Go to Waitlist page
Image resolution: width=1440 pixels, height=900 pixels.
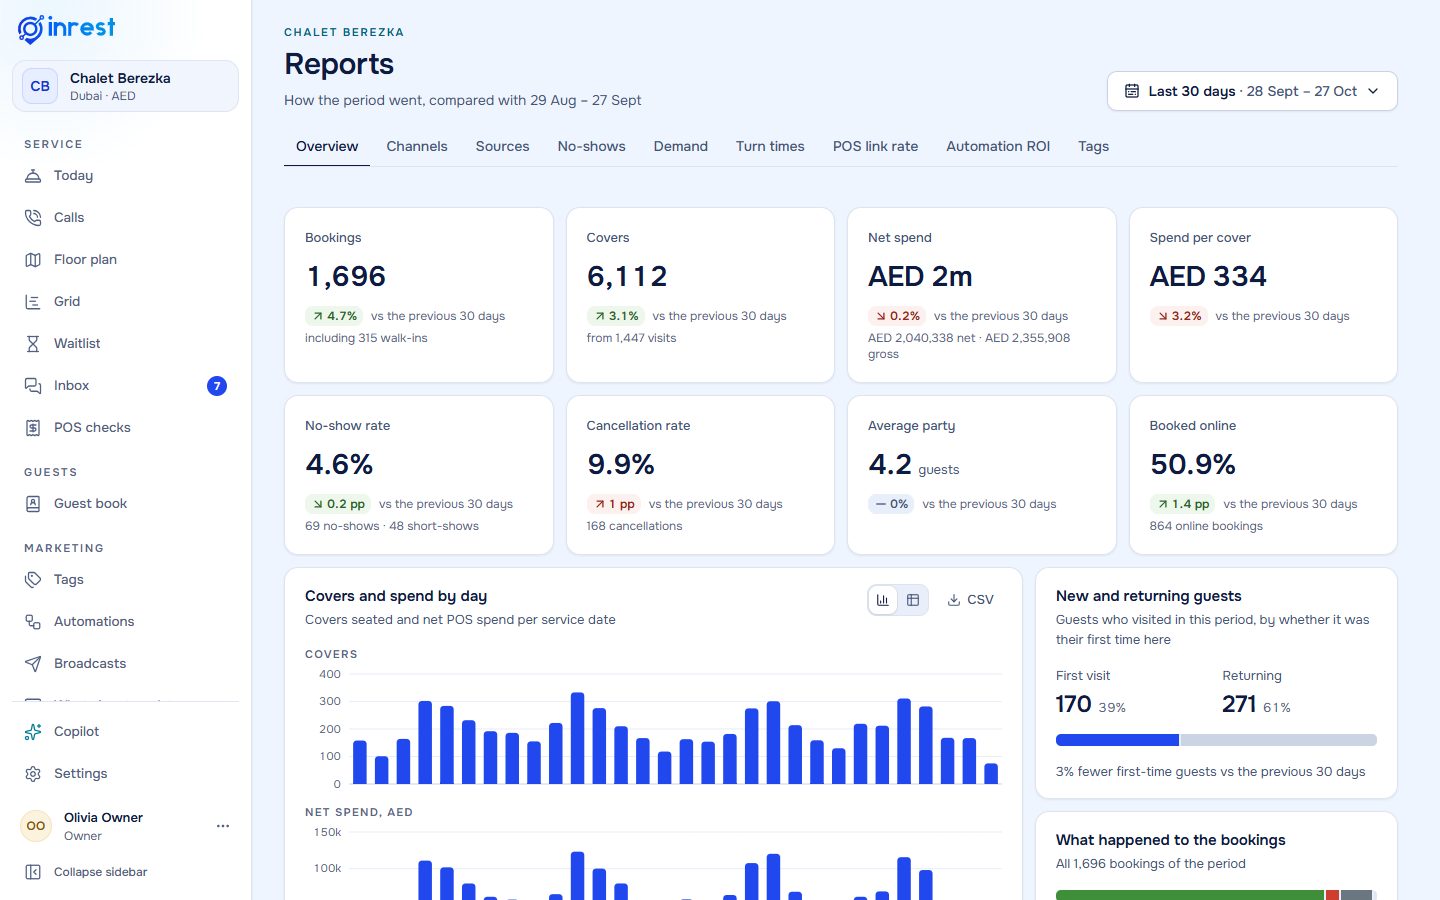[x=125, y=343]
